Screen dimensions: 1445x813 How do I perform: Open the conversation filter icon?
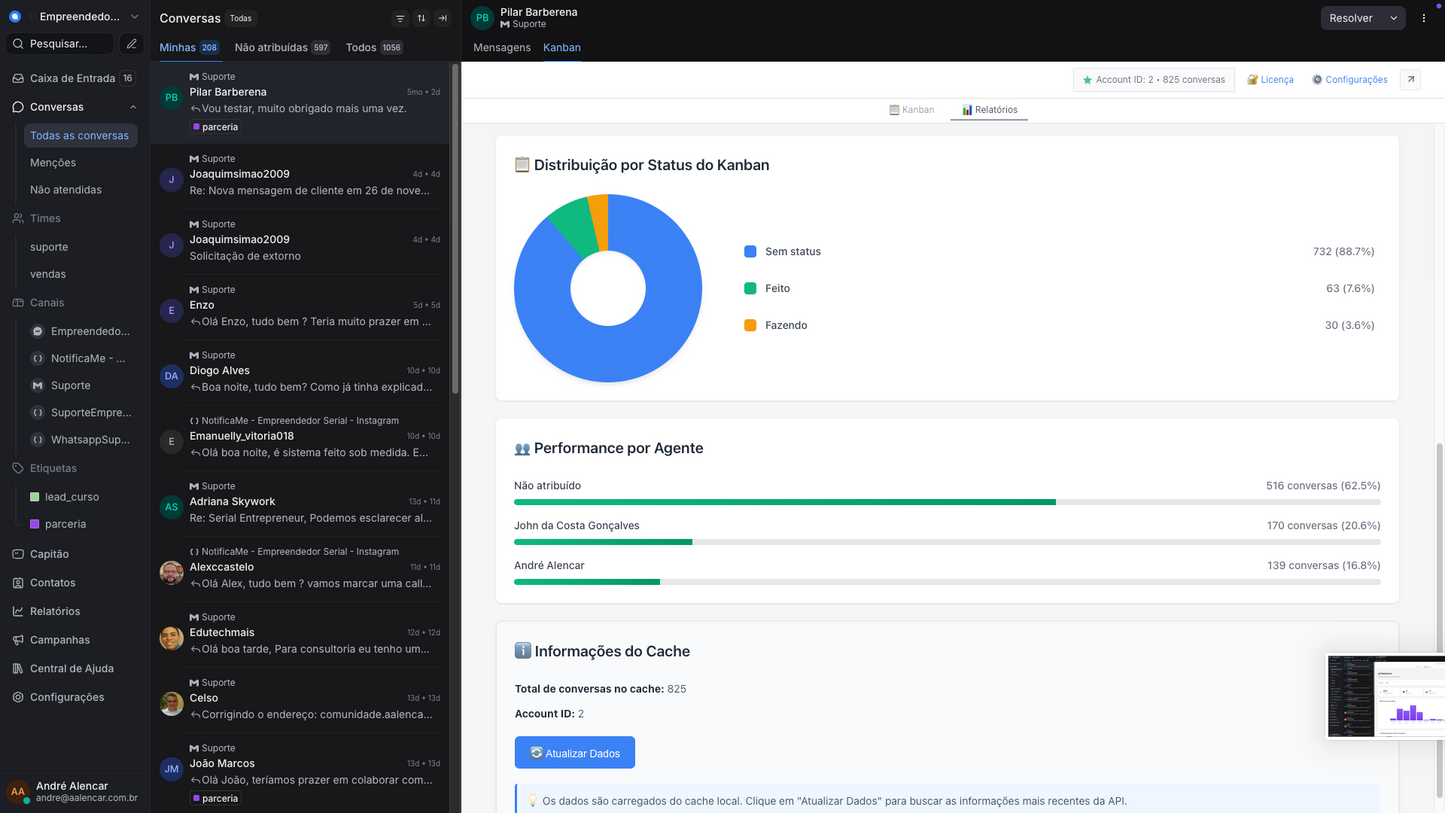[x=399, y=18]
